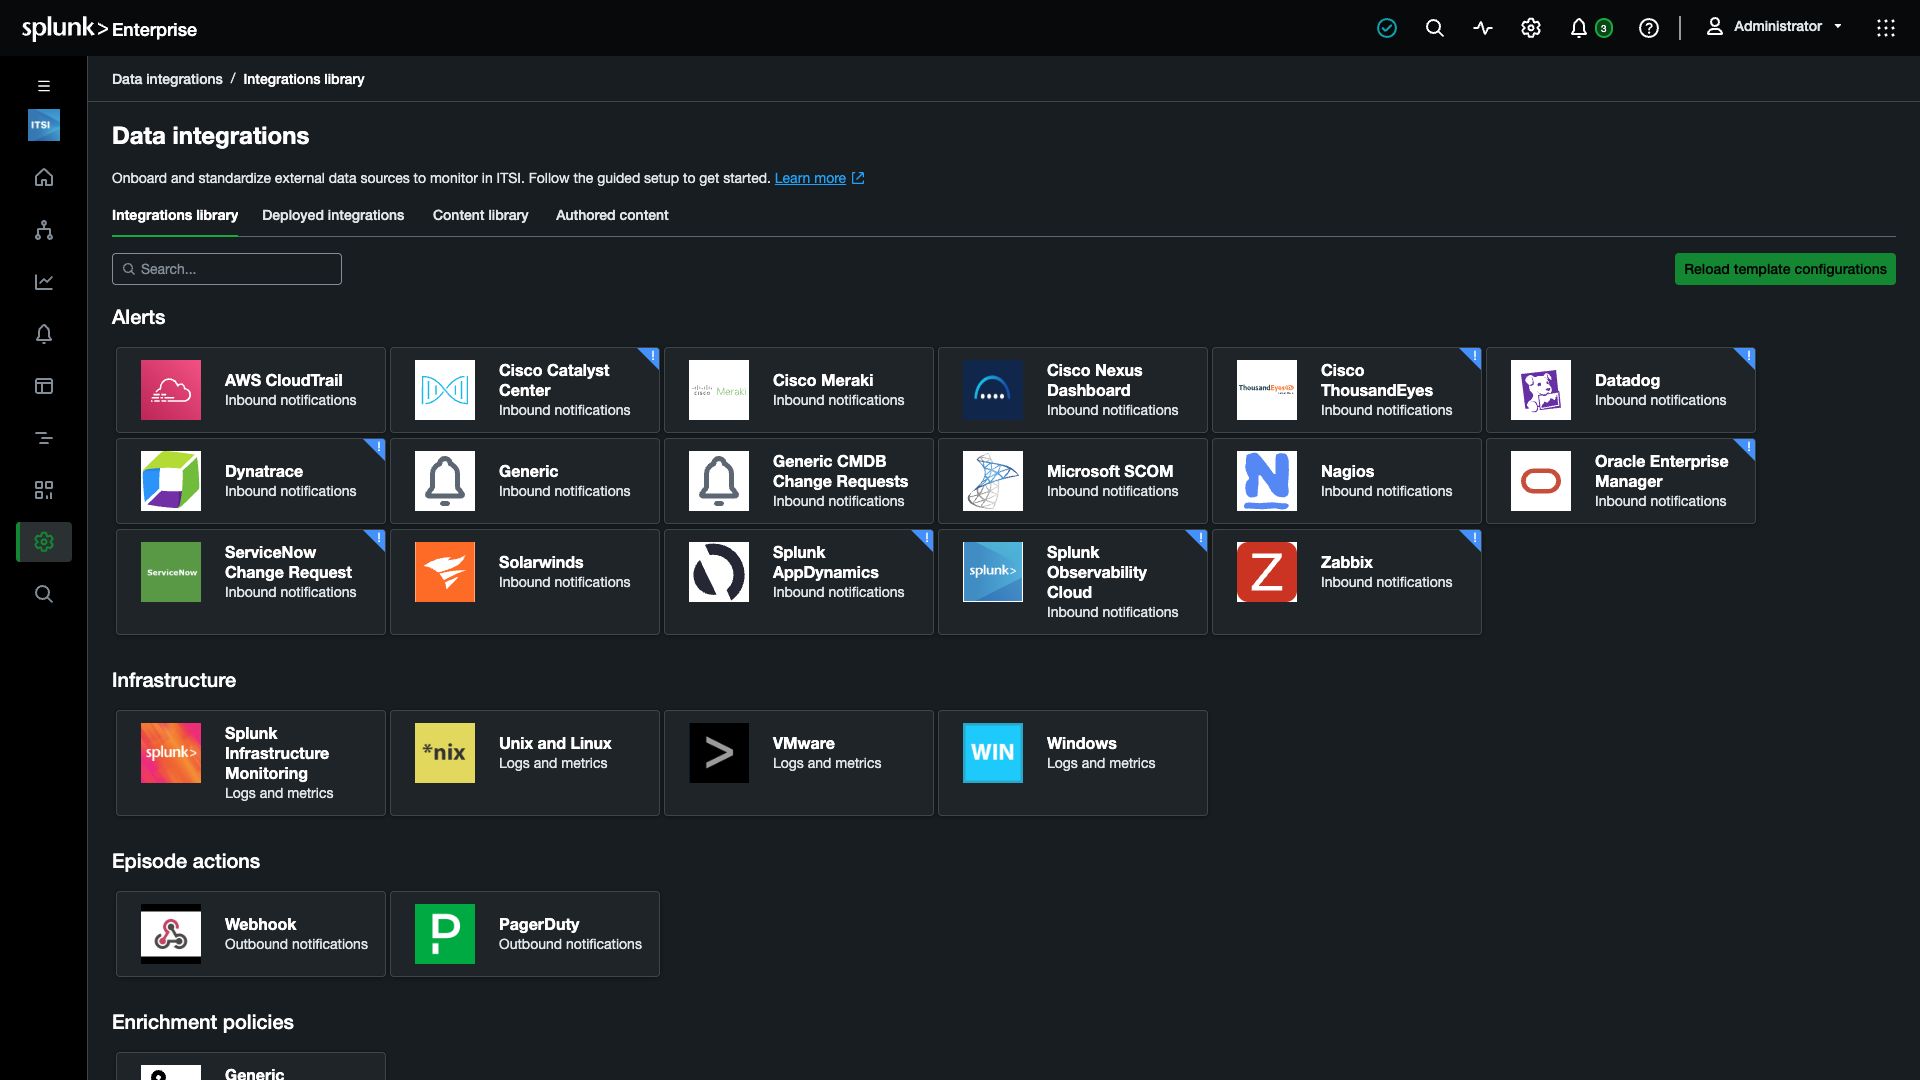Switch to Integrations library tab
1920x1080 pixels.
coord(175,215)
